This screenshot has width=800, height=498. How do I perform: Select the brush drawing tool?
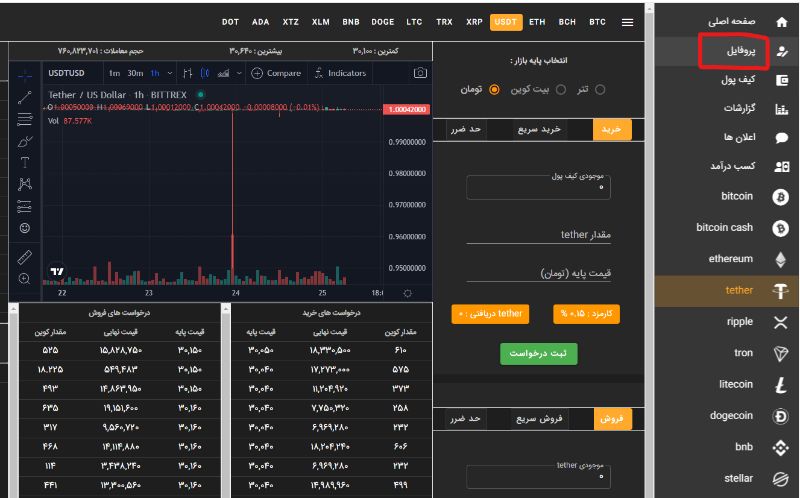coord(24,141)
